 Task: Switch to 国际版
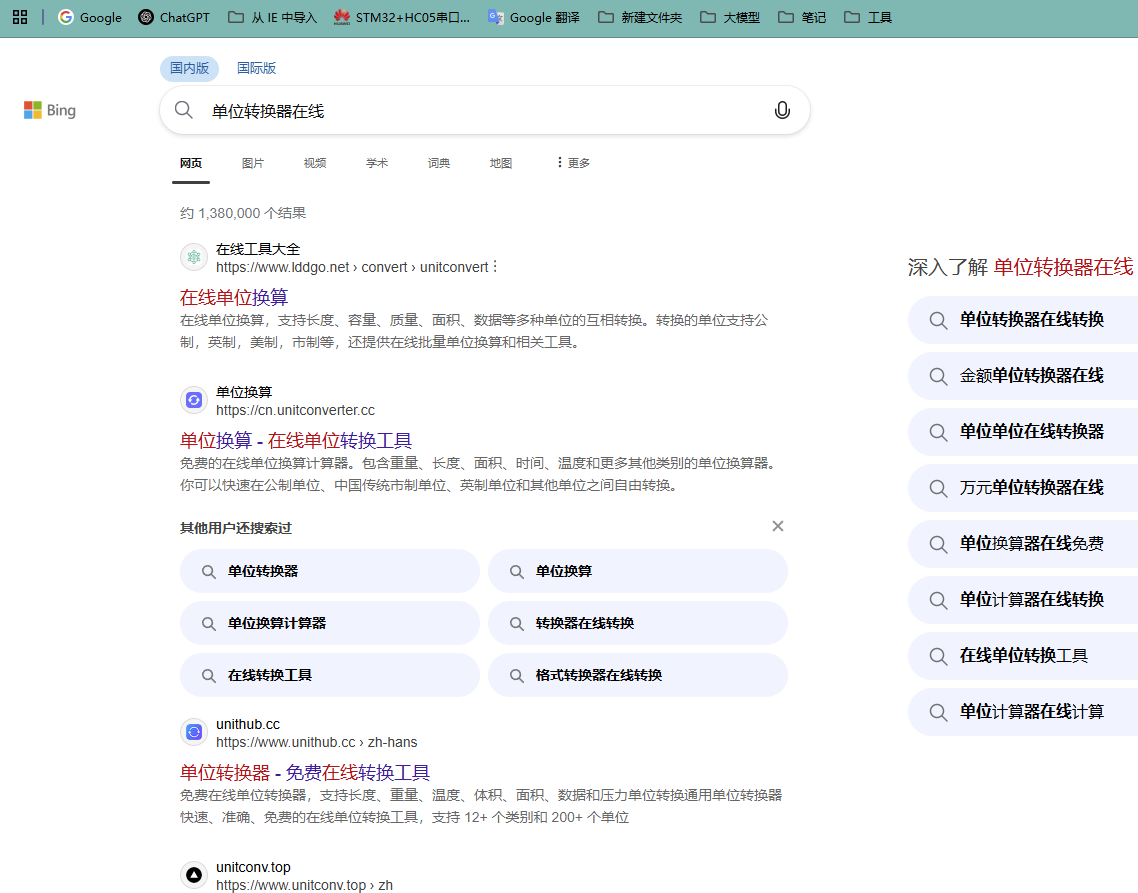click(x=256, y=67)
